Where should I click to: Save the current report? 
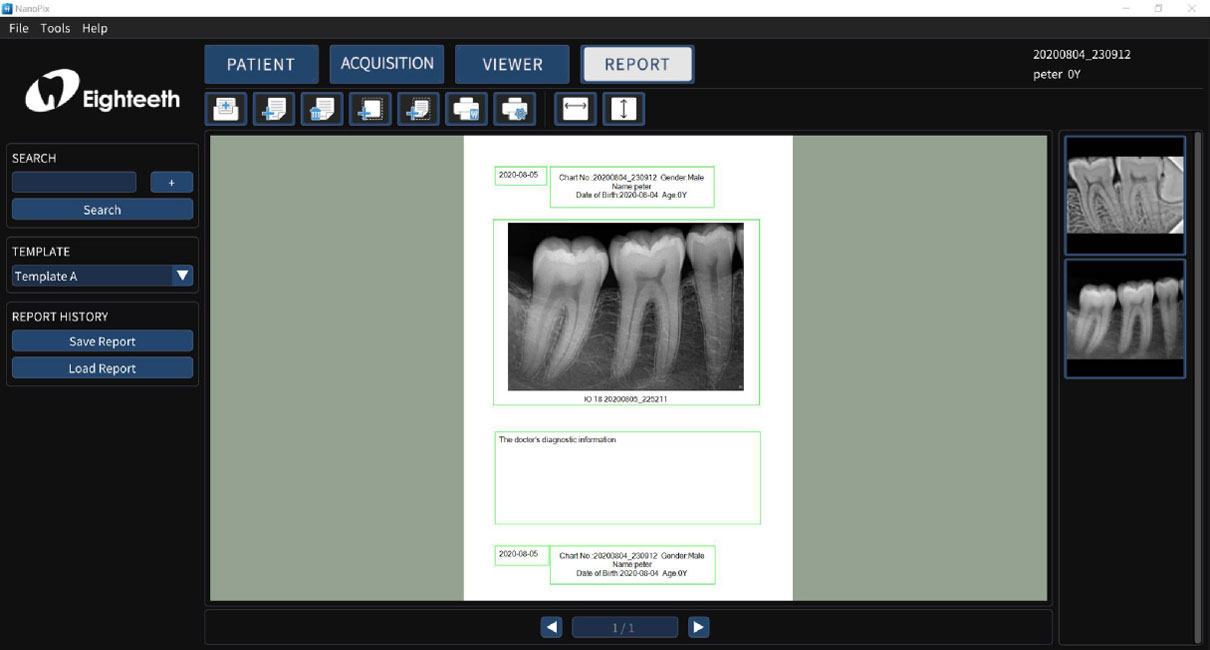tap(102, 340)
